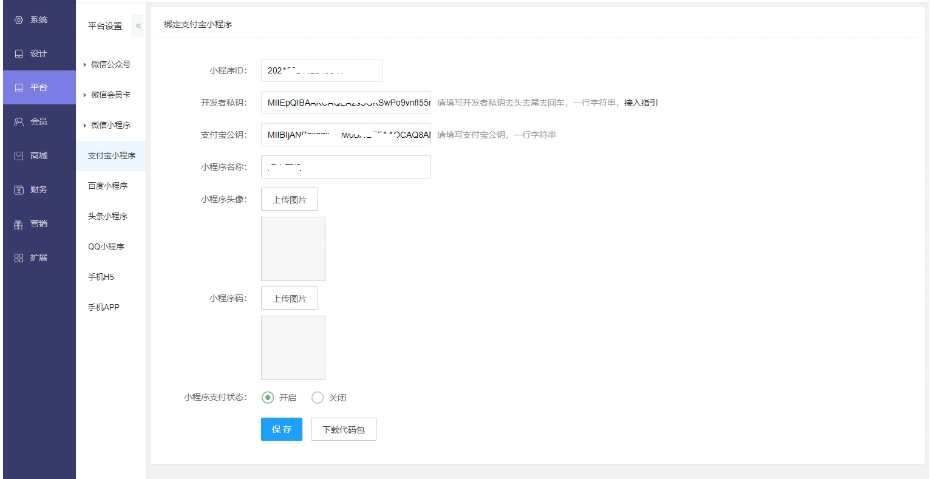Image resolution: width=930 pixels, height=479 pixels.
Task: Click the 扩展 grid icon
Action: point(18,258)
